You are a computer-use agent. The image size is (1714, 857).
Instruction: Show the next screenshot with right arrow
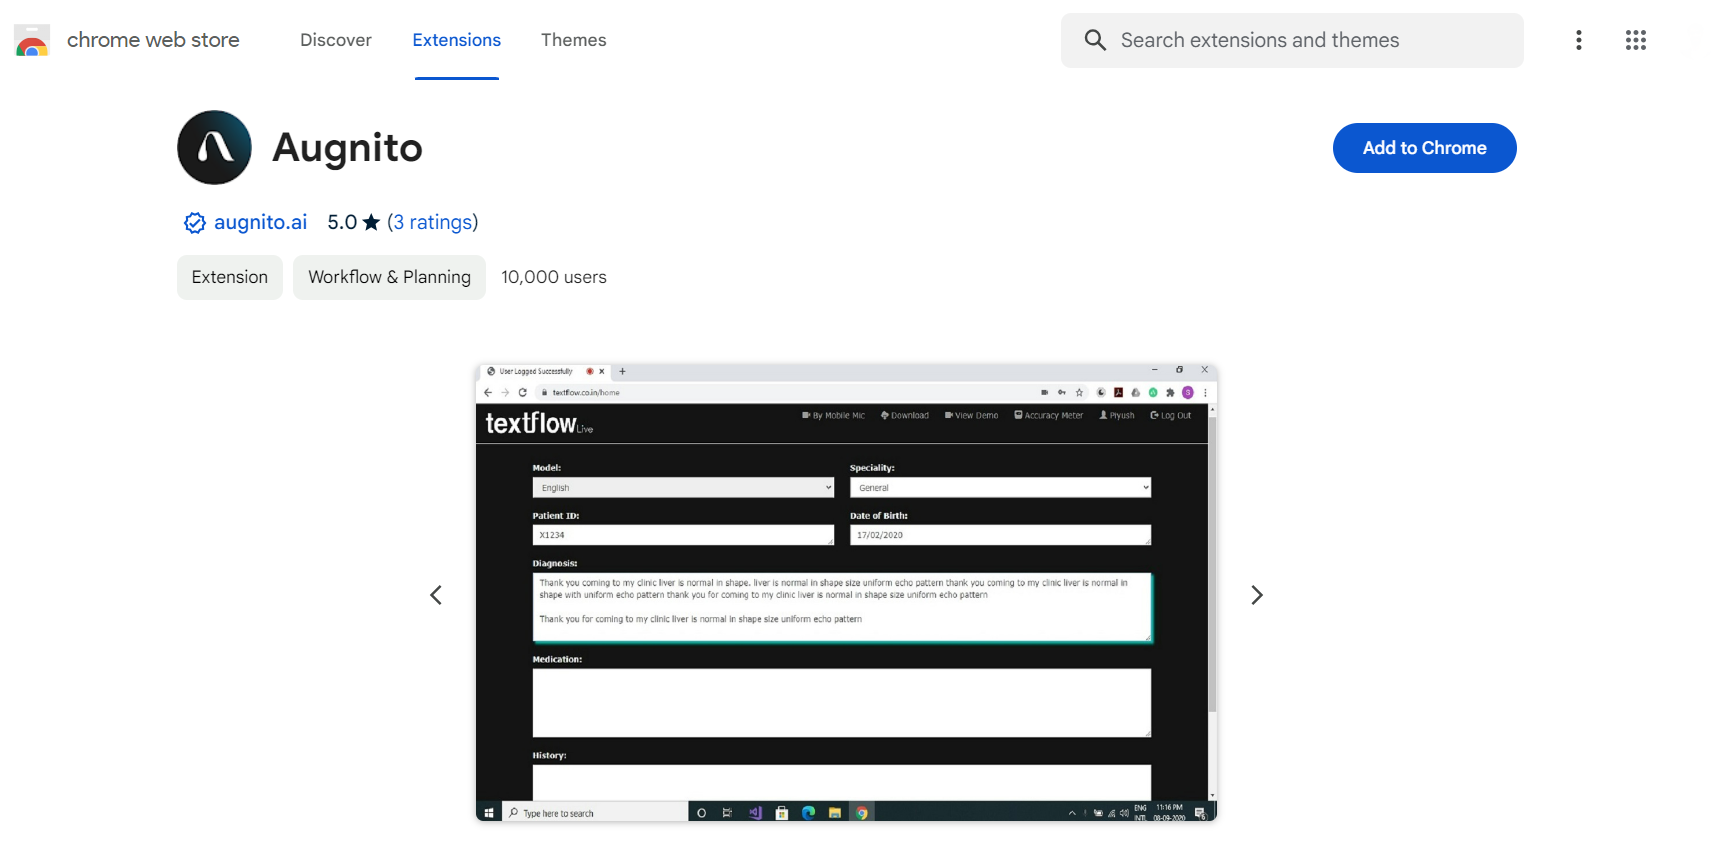[1257, 595]
